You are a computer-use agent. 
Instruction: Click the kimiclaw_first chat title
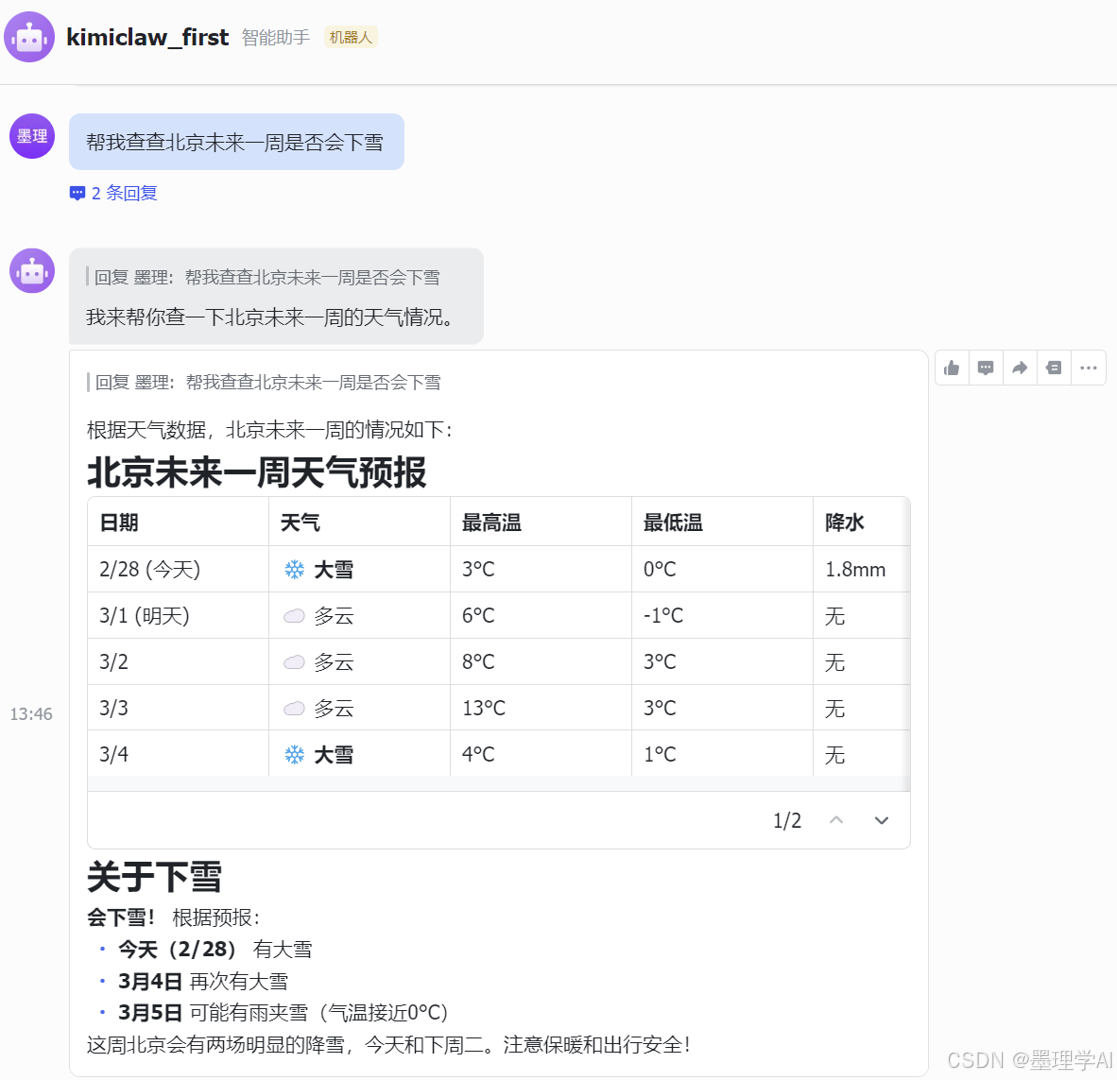point(147,37)
